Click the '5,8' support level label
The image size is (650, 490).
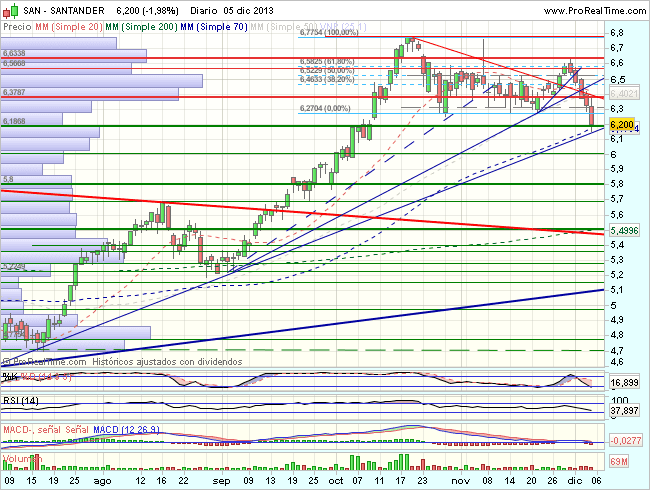[8, 179]
